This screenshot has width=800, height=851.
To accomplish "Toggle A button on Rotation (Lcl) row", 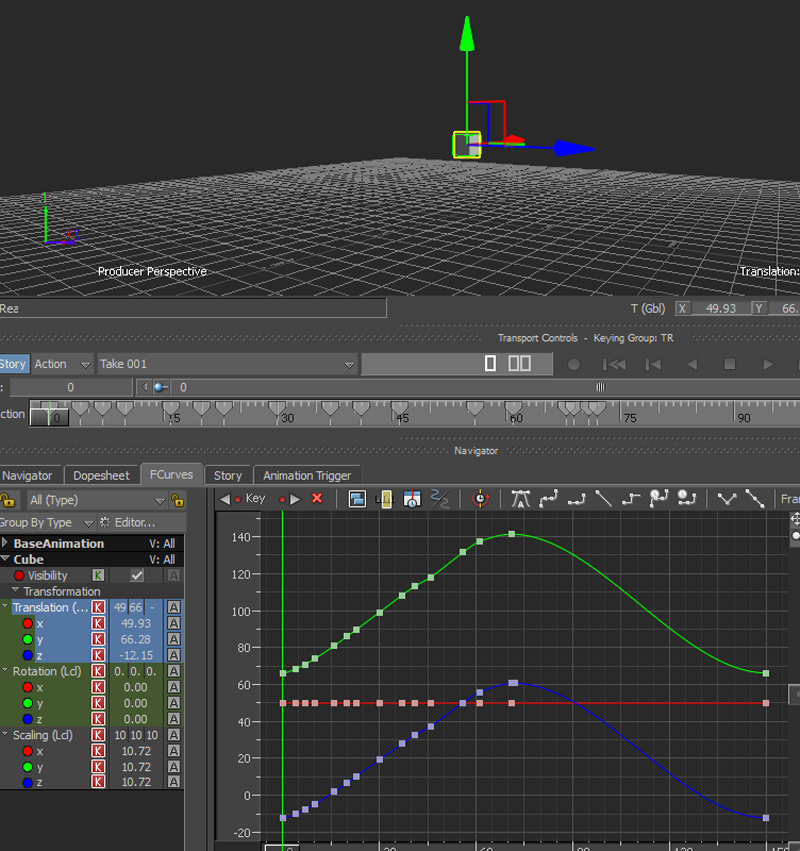I will pyautogui.click(x=174, y=671).
